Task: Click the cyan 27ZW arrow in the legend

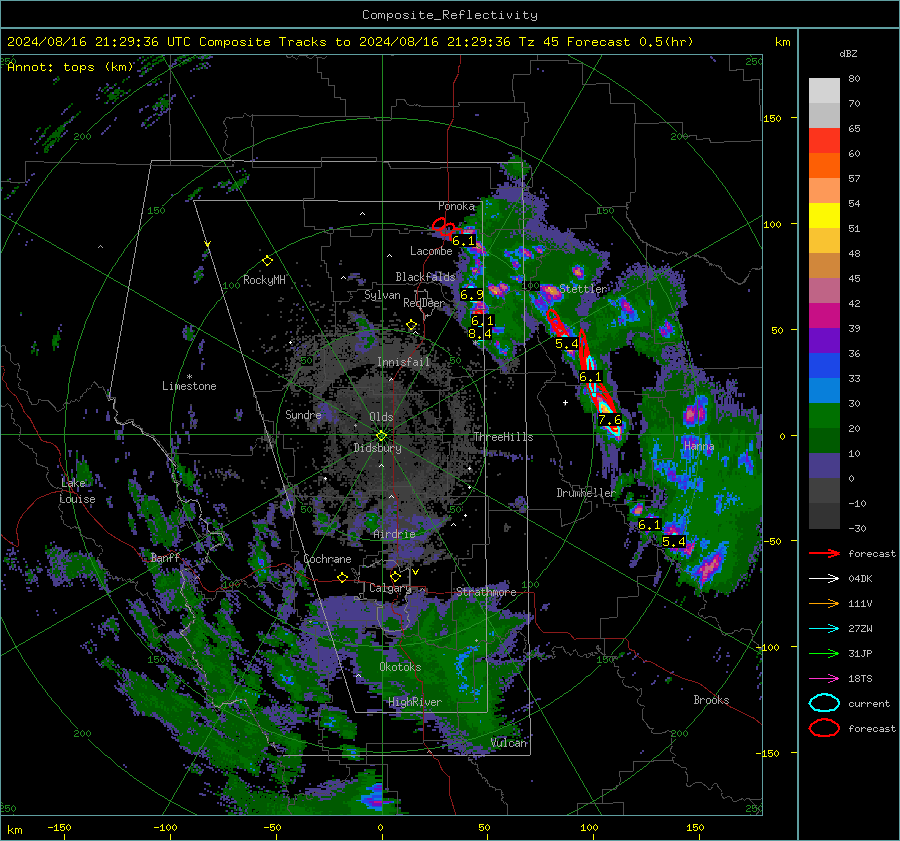Action: click(824, 629)
